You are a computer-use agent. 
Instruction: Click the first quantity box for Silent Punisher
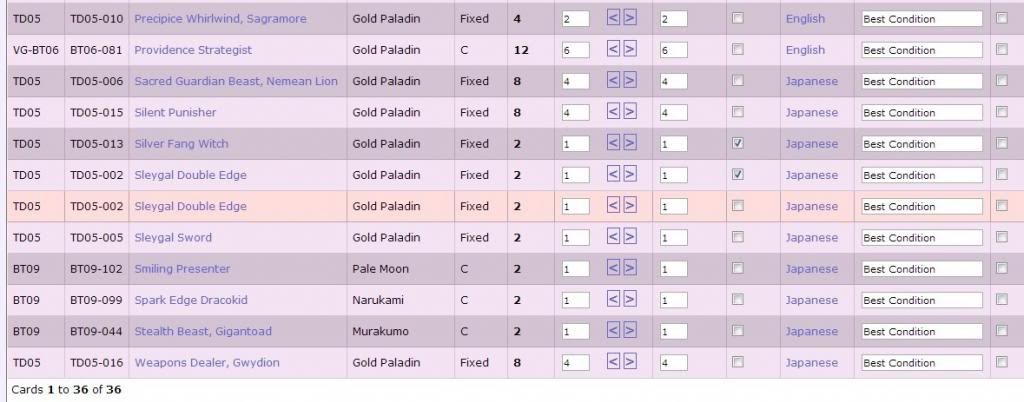pyautogui.click(x=575, y=113)
